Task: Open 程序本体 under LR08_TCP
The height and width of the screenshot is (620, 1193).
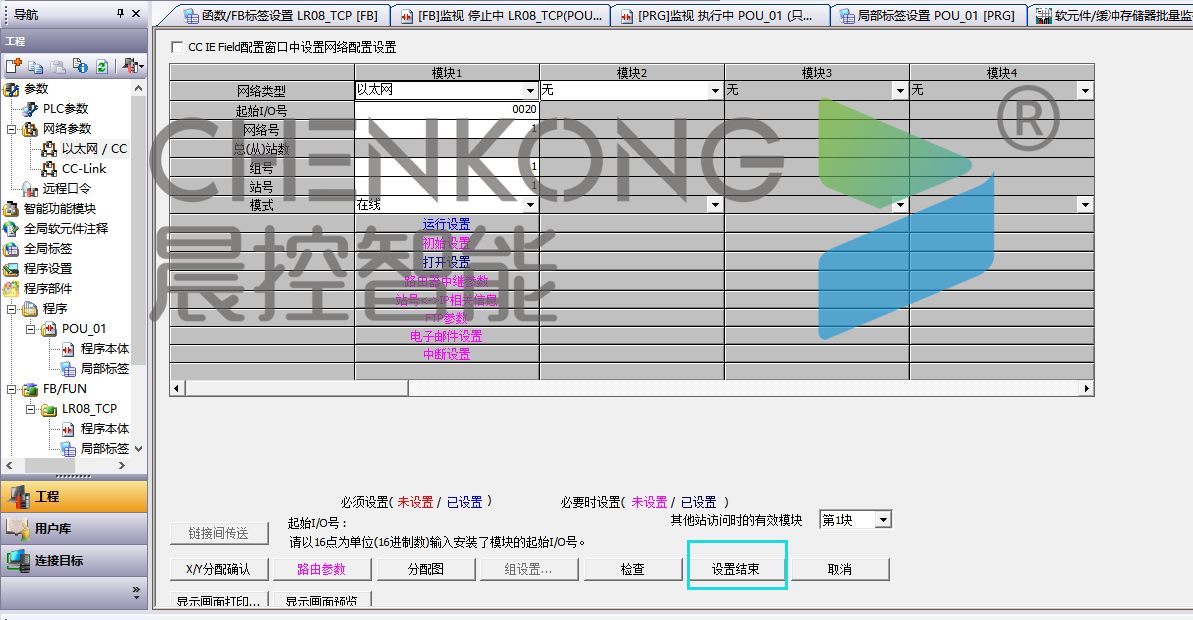Action: coord(105,428)
